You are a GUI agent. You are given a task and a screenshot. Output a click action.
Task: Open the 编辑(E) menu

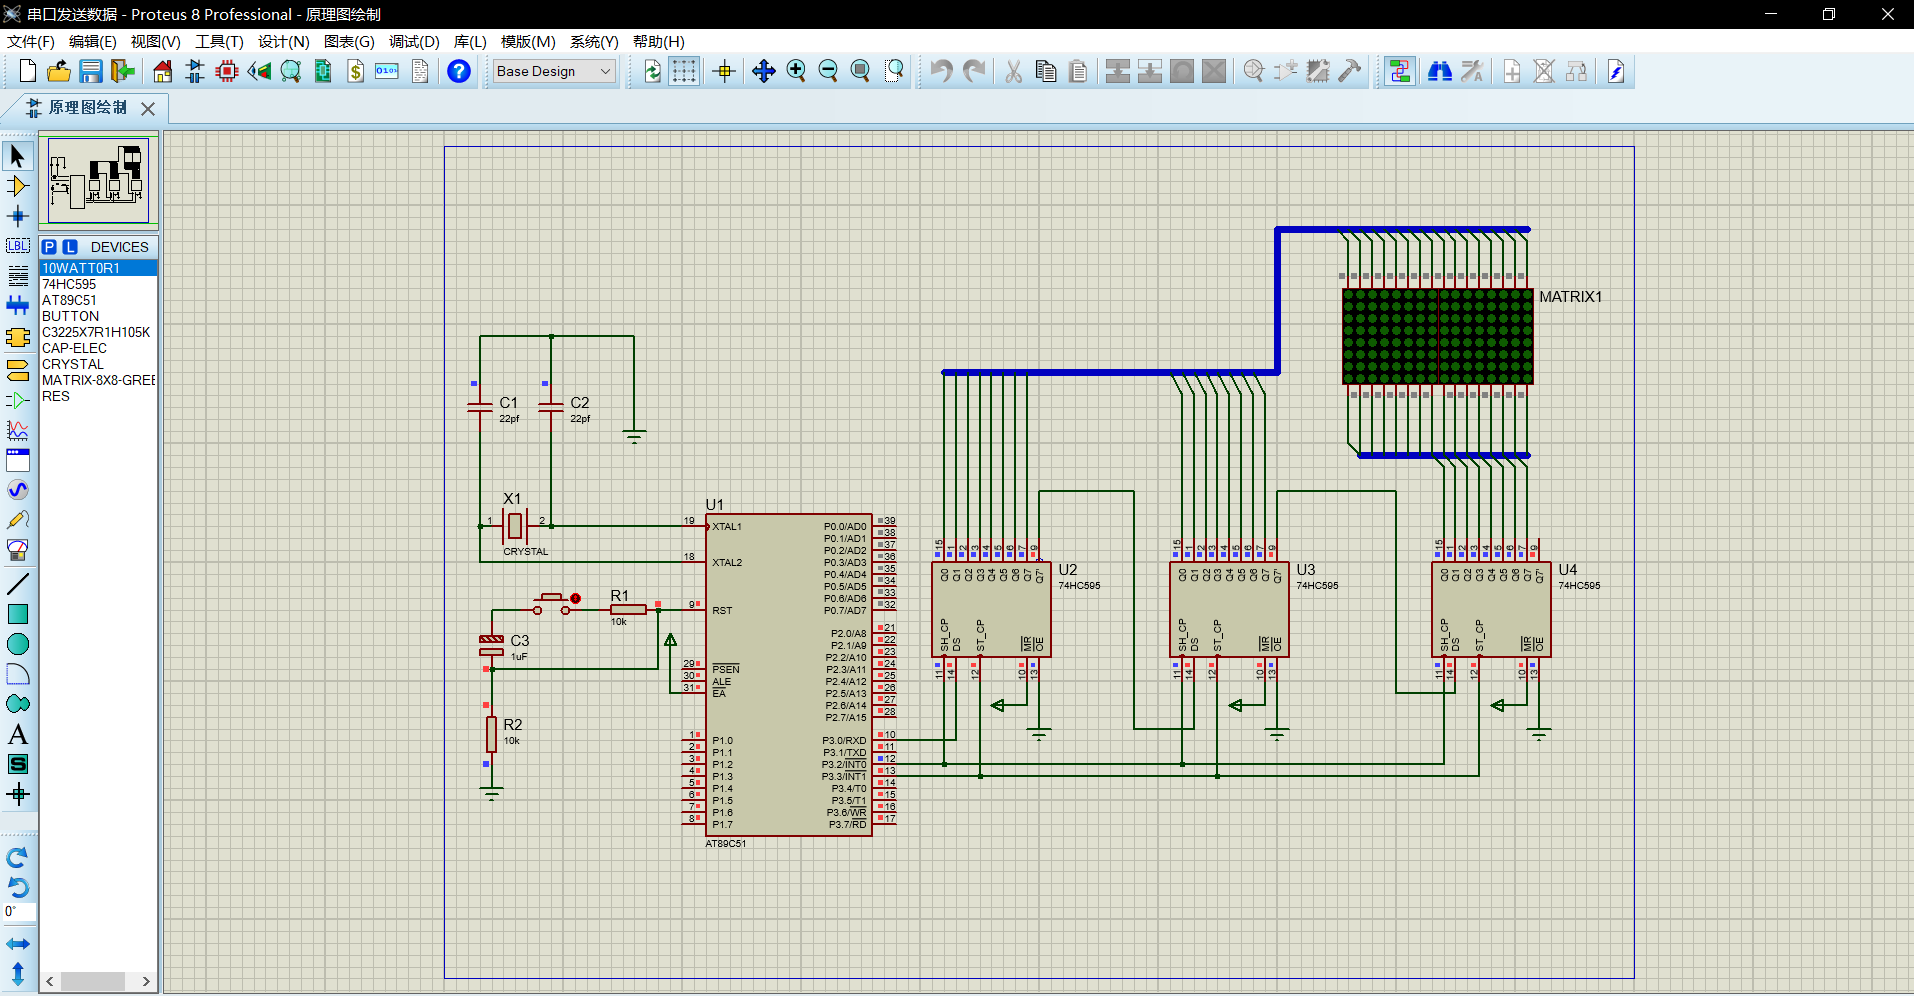93,42
